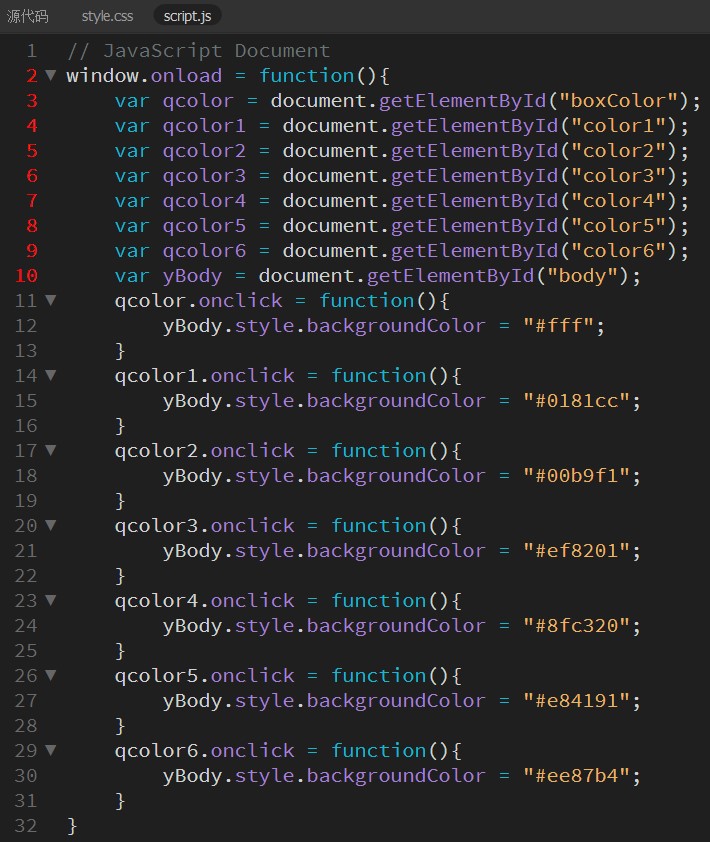This screenshot has height=842, width=710.
Task: Select the script.js tab
Action: 187,16
